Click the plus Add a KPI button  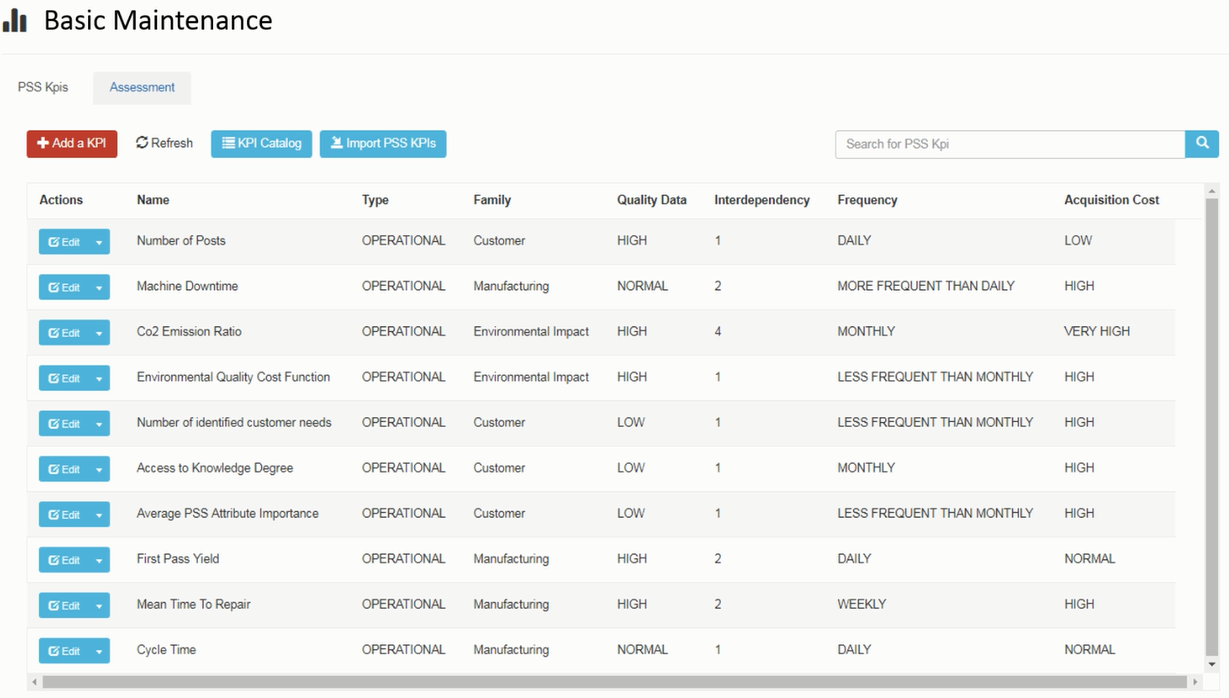(x=72, y=143)
